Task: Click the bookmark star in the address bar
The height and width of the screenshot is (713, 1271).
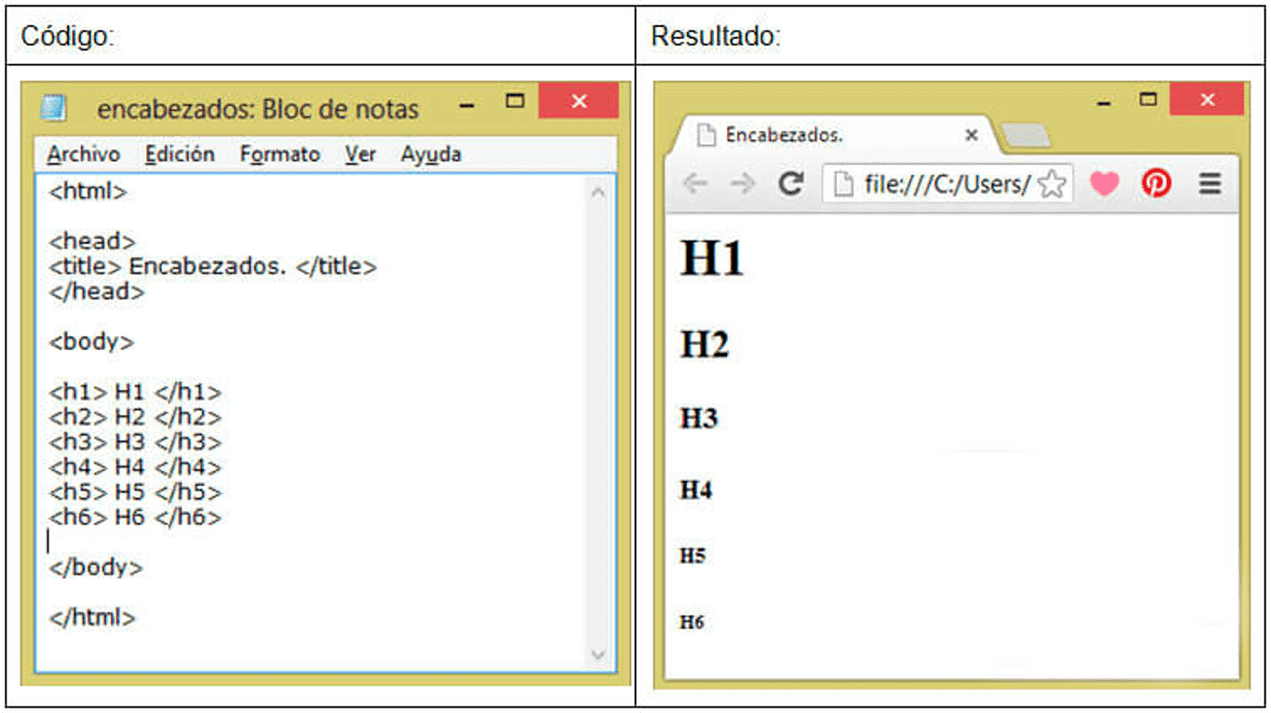Action: pyautogui.click(x=1052, y=183)
